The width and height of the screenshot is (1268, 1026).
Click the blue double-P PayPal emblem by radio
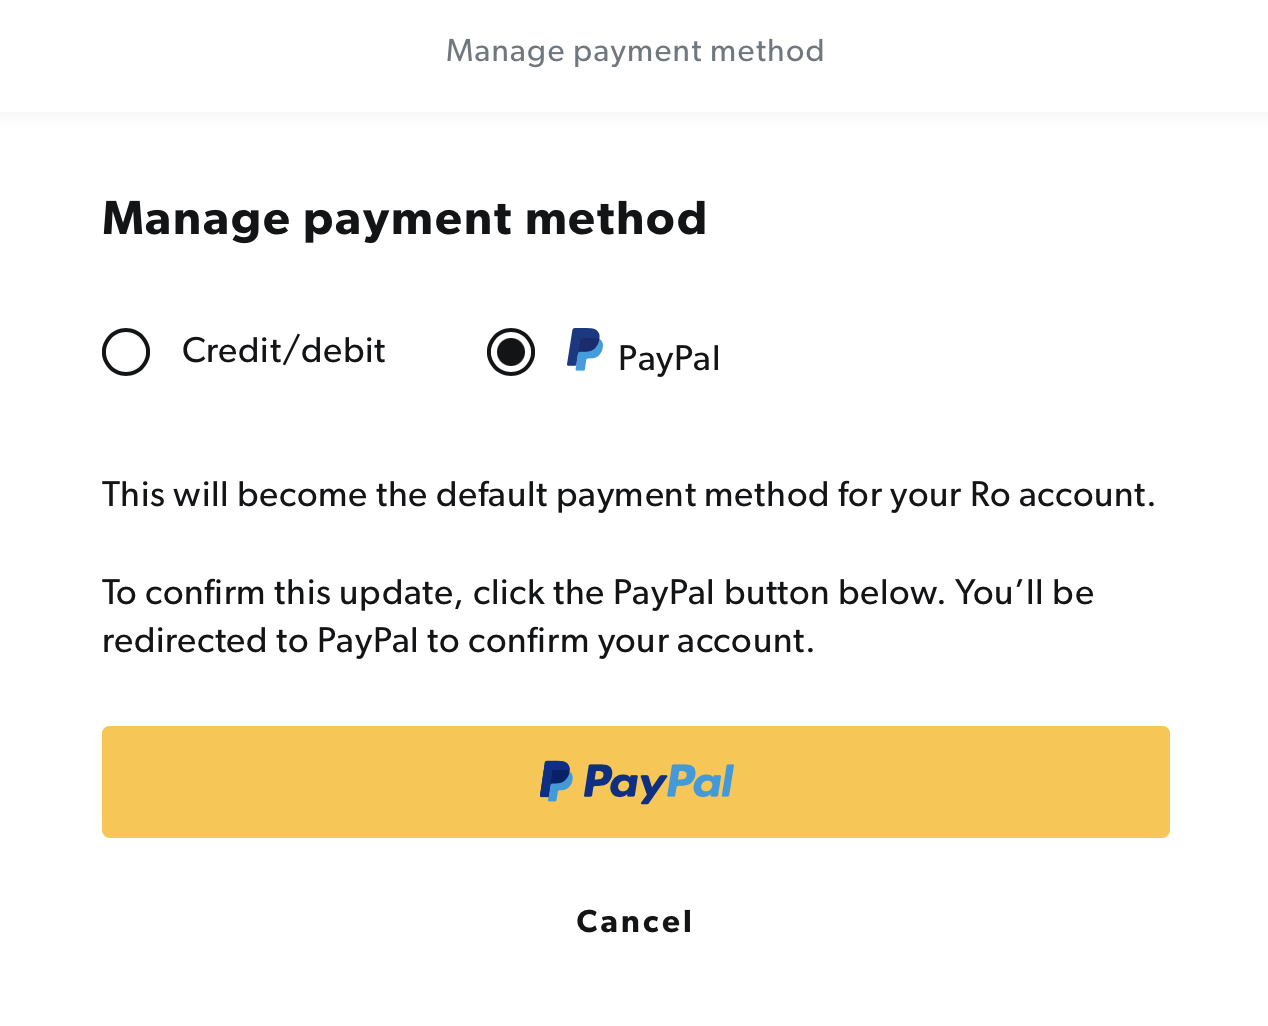[585, 350]
